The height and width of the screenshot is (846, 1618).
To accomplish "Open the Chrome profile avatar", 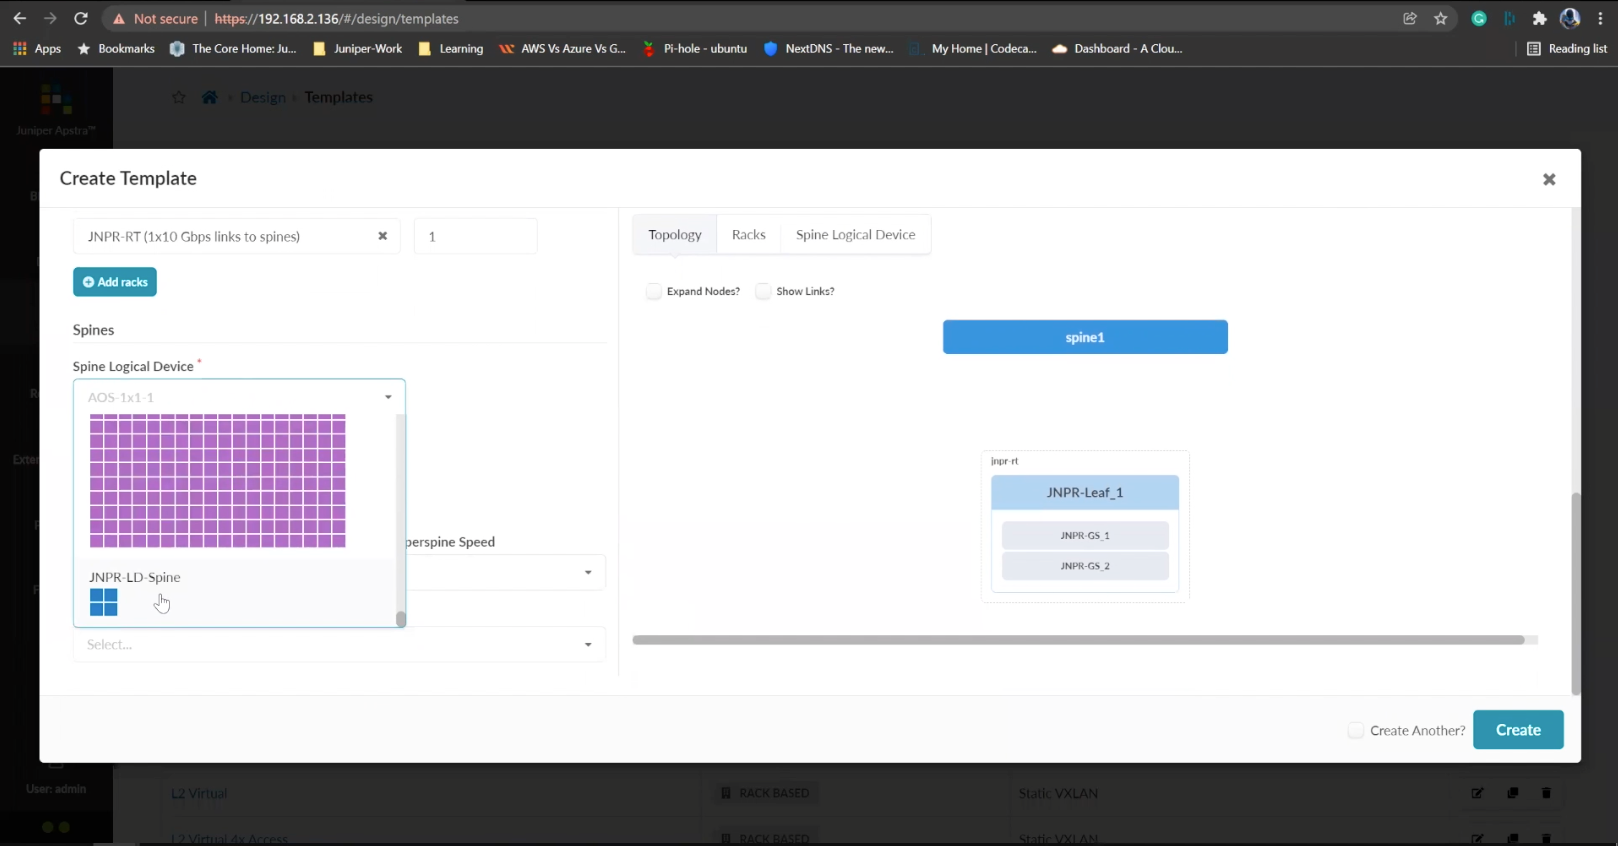I will coord(1570,18).
